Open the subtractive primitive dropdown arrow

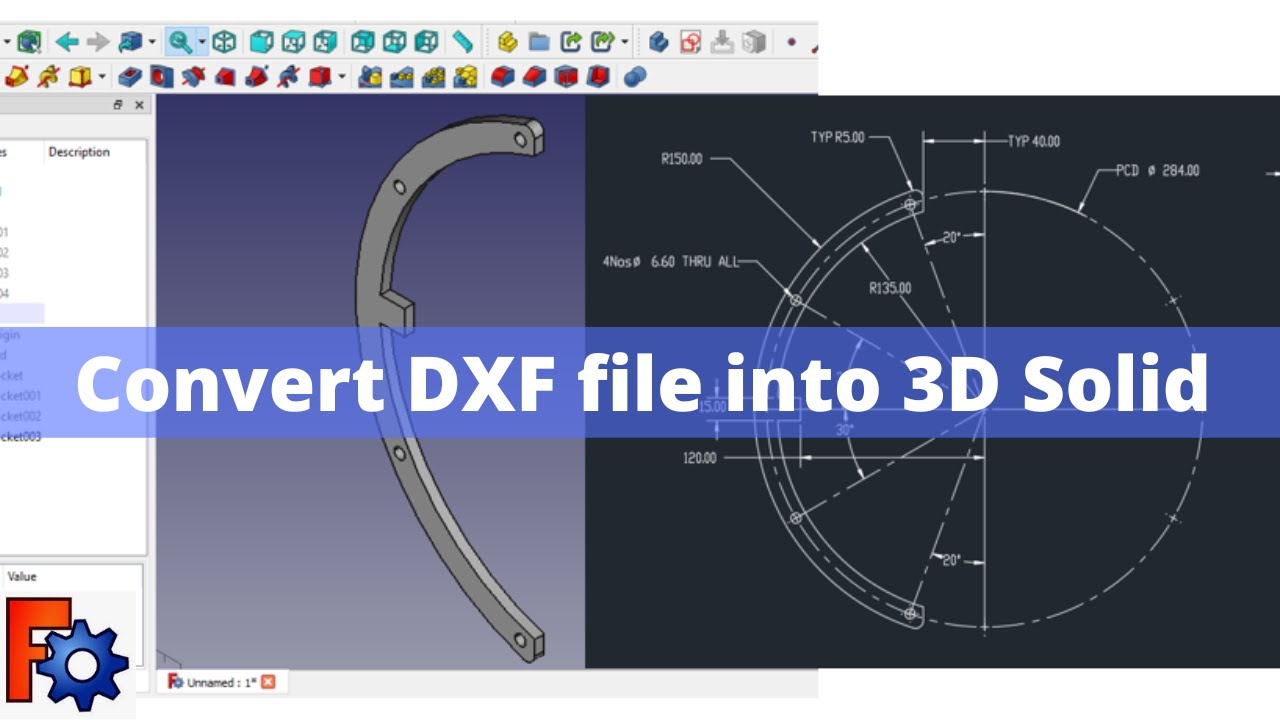pyautogui.click(x=342, y=76)
